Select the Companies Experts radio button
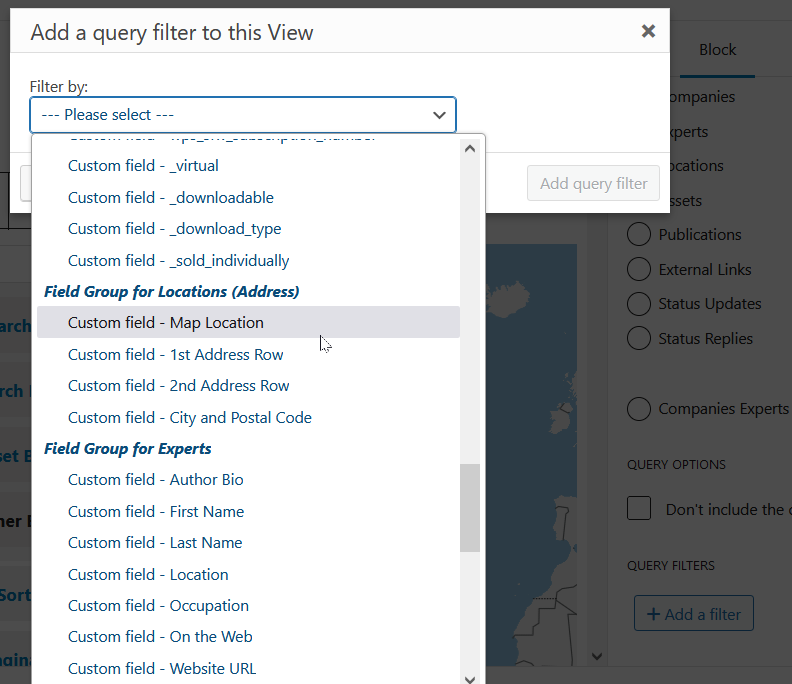 pyautogui.click(x=638, y=409)
